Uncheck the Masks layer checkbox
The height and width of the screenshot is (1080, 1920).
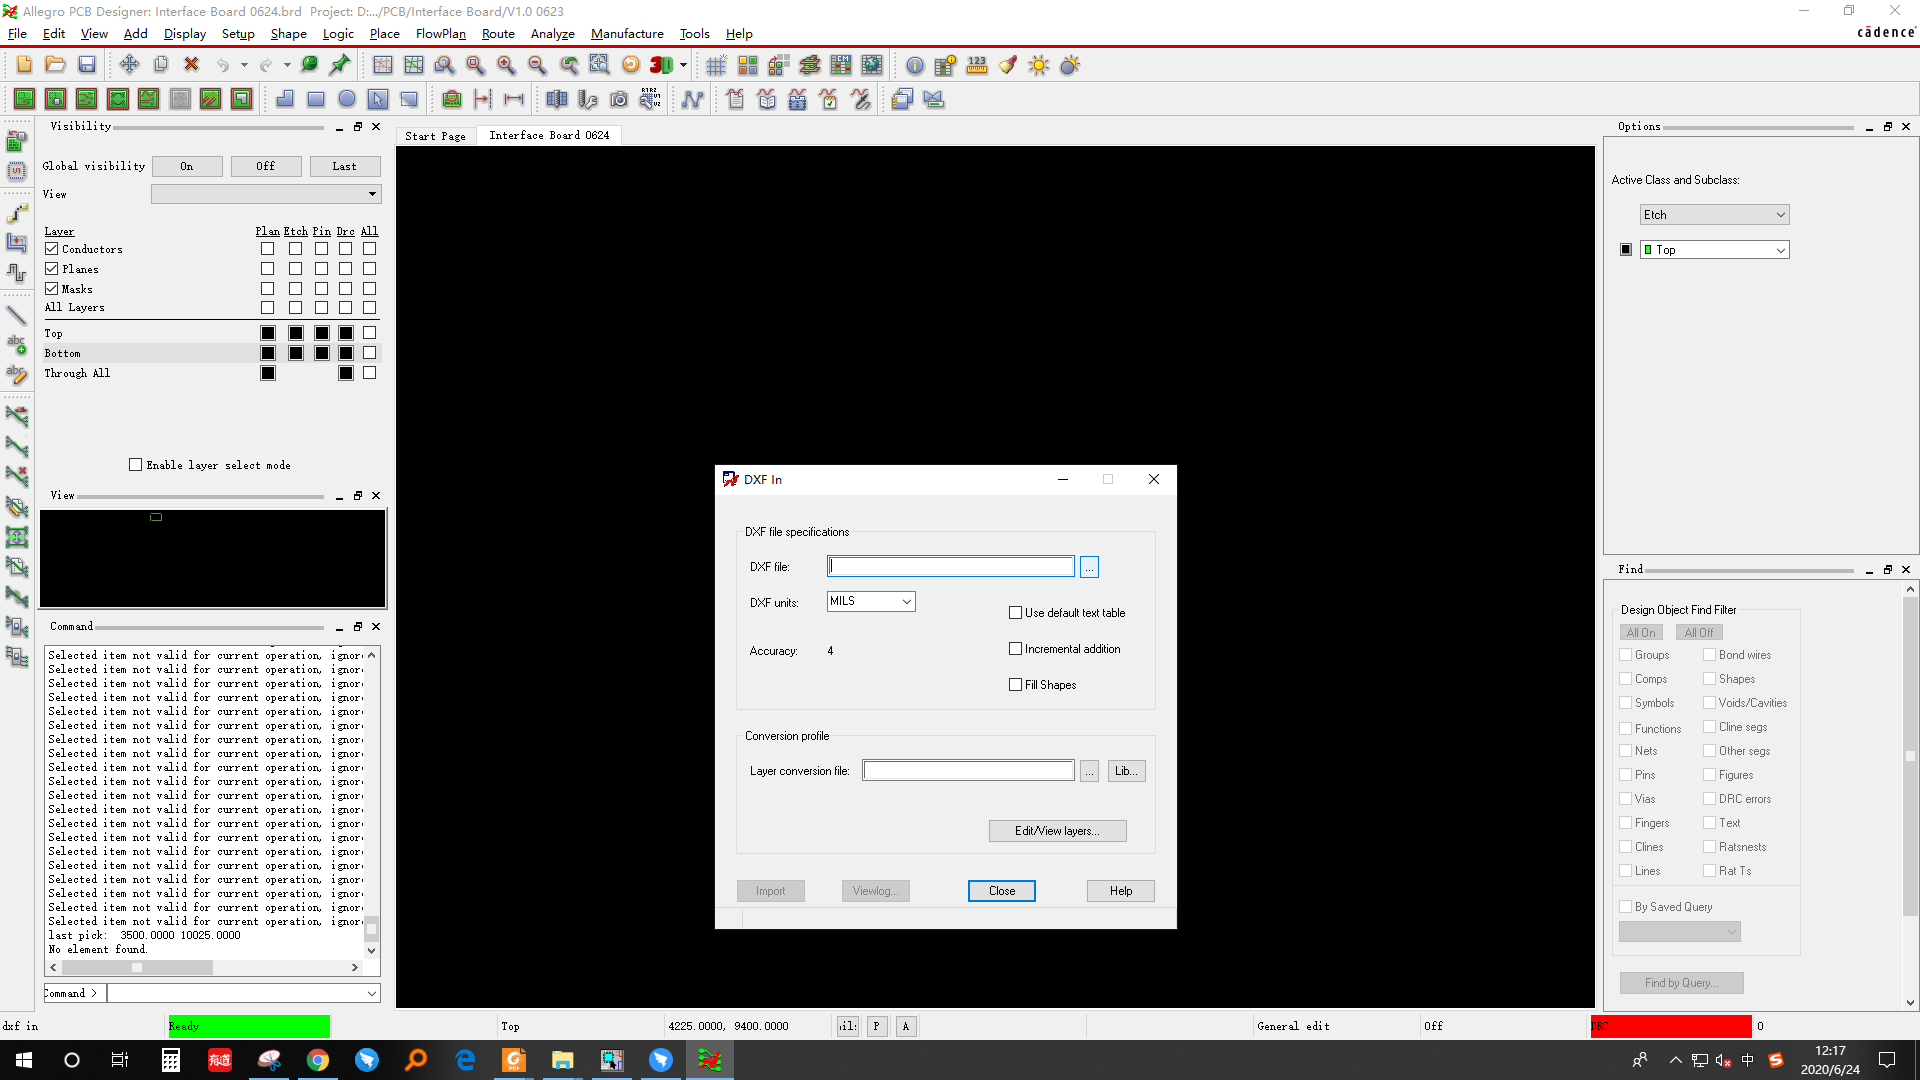pos(52,289)
